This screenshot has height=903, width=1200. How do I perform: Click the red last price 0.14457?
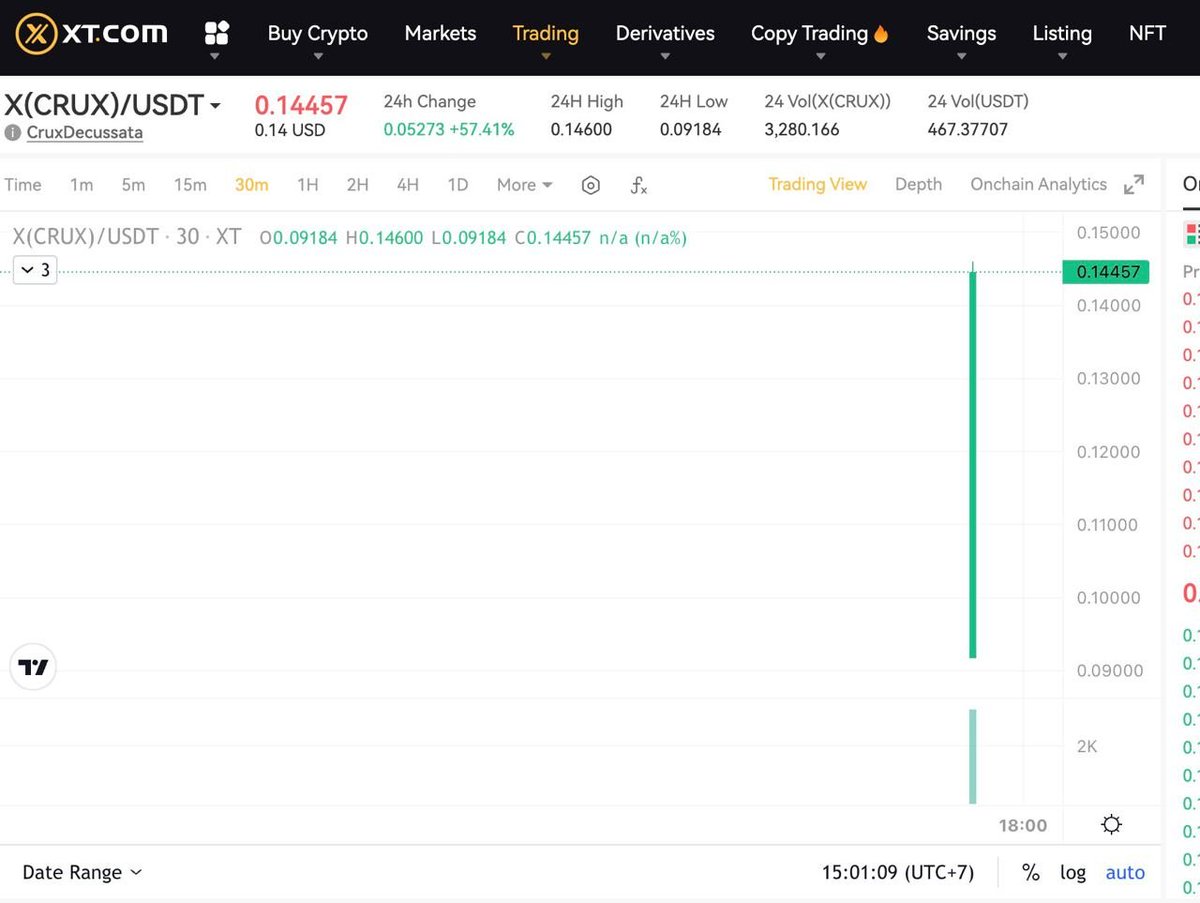pyautogui.click(x=301, y=105)
